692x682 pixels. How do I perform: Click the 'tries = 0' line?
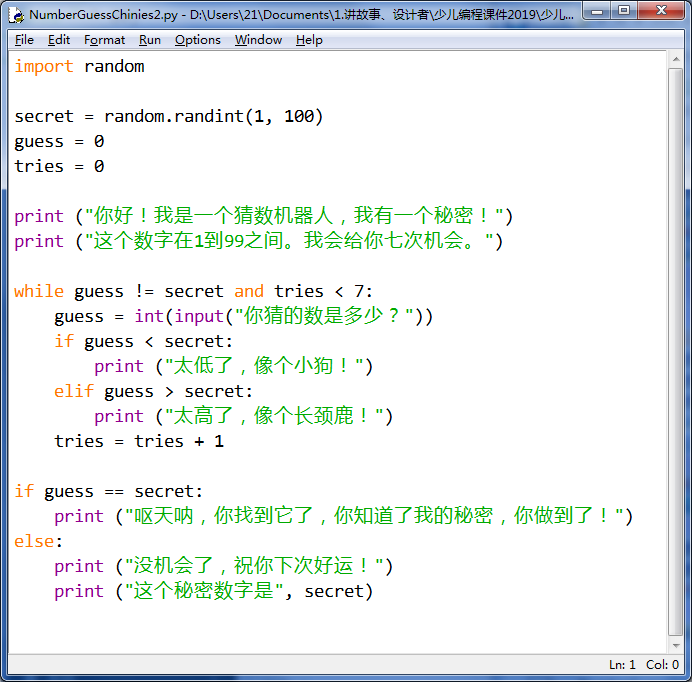[x=59, y=167]
